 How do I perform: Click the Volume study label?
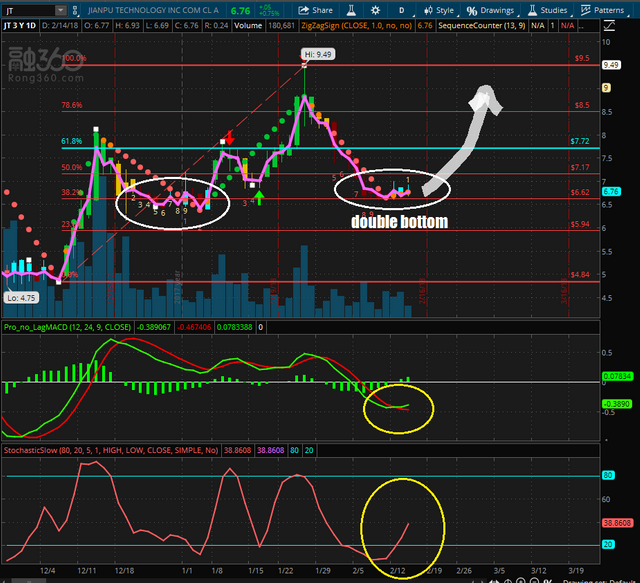[x=248, y=26]
